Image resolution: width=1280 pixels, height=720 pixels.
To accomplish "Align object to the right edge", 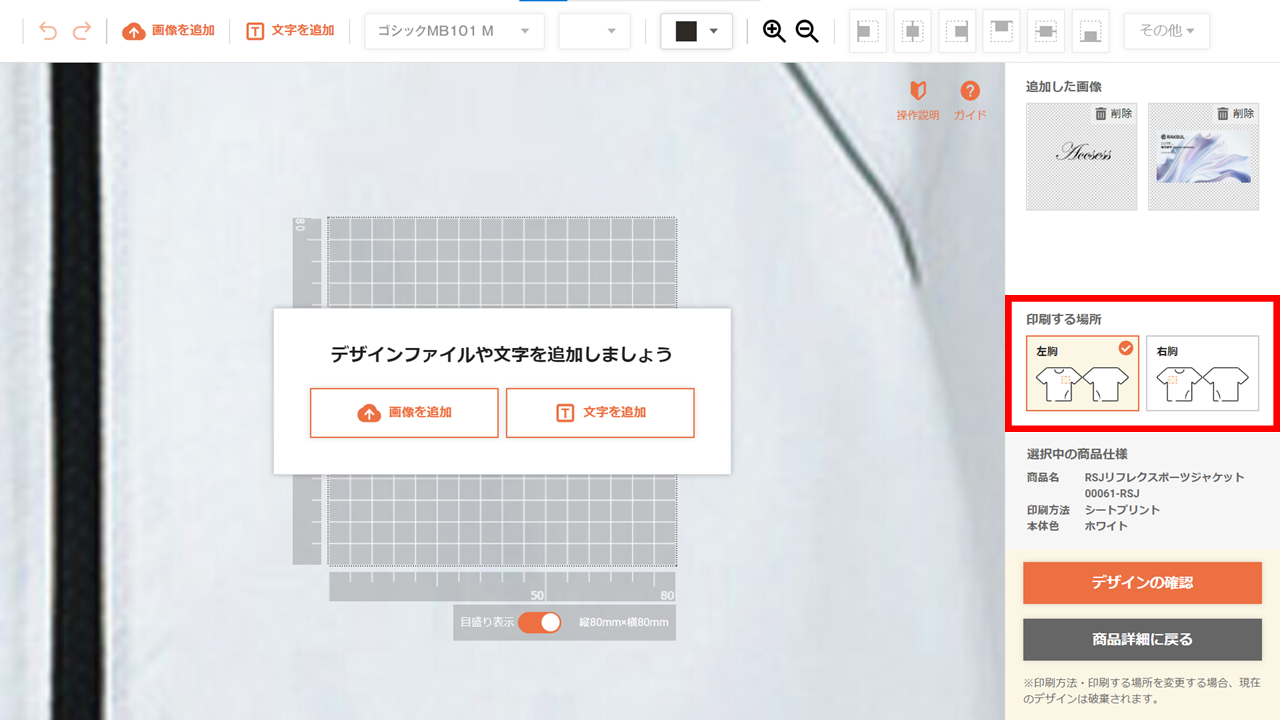I will [x=957, y=31].
